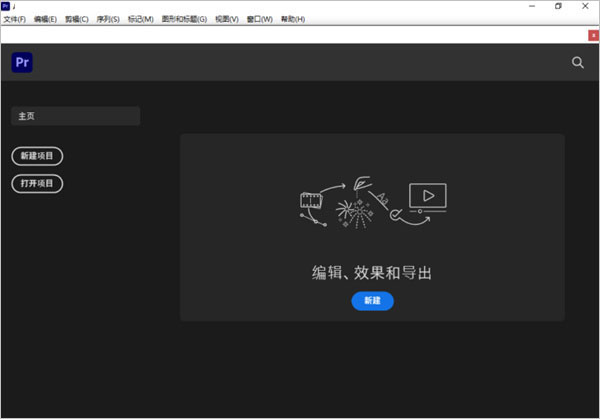Open the 帮助(H) menu
Image resolution: width=600 pixels, height=419 pixels.
point(294,19)
